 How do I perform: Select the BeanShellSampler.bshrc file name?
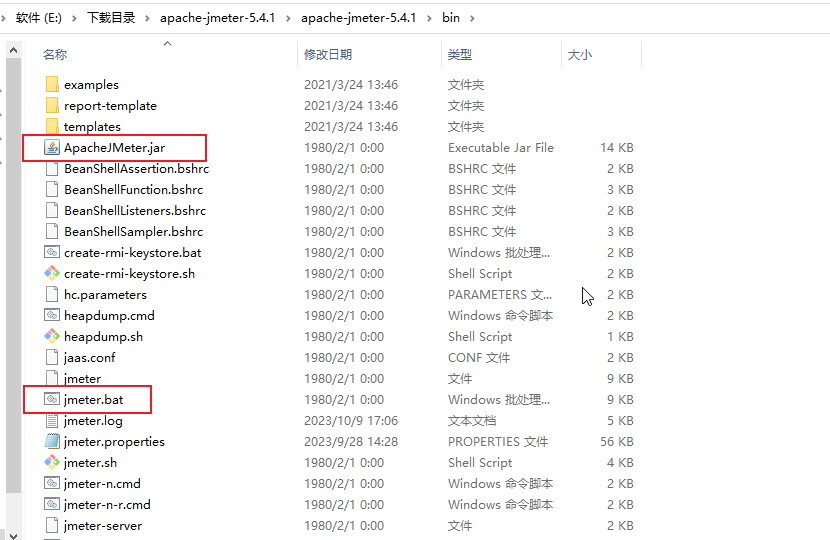(x=133, y=231)
